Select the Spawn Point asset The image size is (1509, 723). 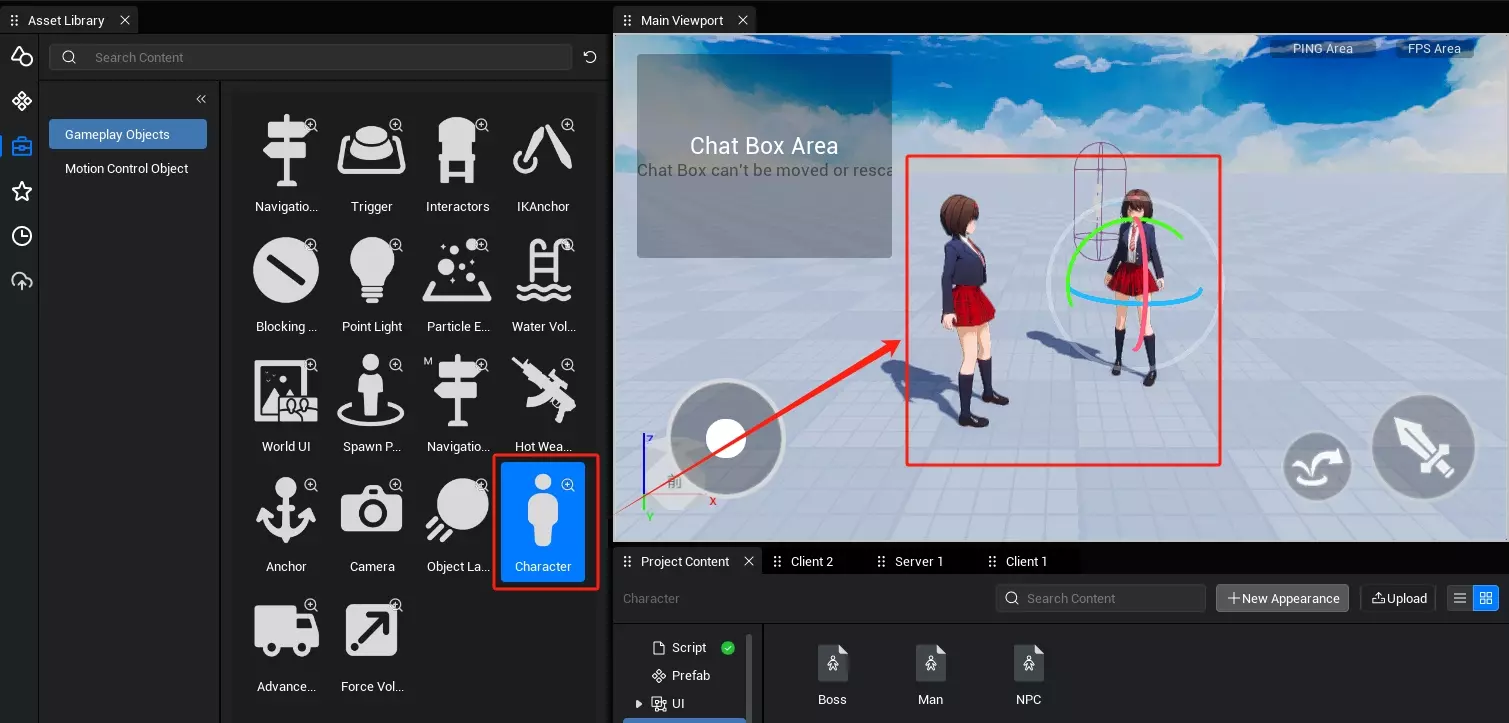coord(372,405)
